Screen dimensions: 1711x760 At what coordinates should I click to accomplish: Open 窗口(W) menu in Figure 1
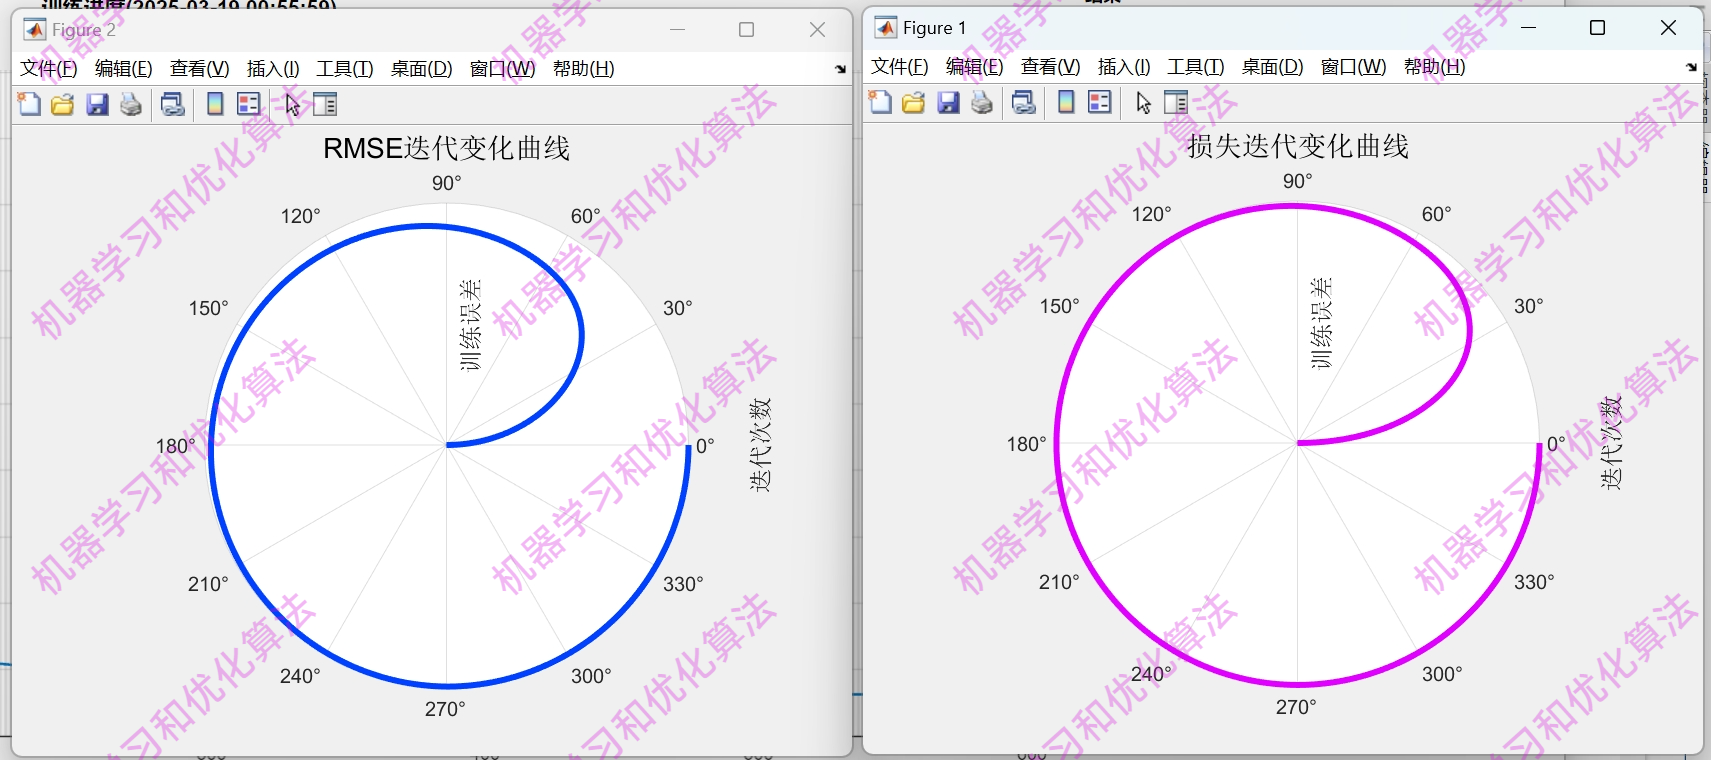tap(1354, 67)
